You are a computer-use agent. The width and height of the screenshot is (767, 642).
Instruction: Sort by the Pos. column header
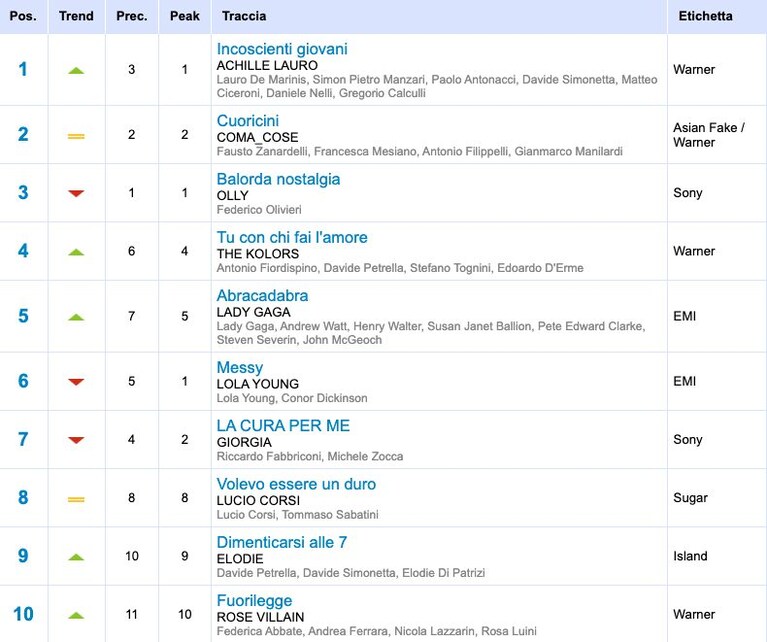23,16
